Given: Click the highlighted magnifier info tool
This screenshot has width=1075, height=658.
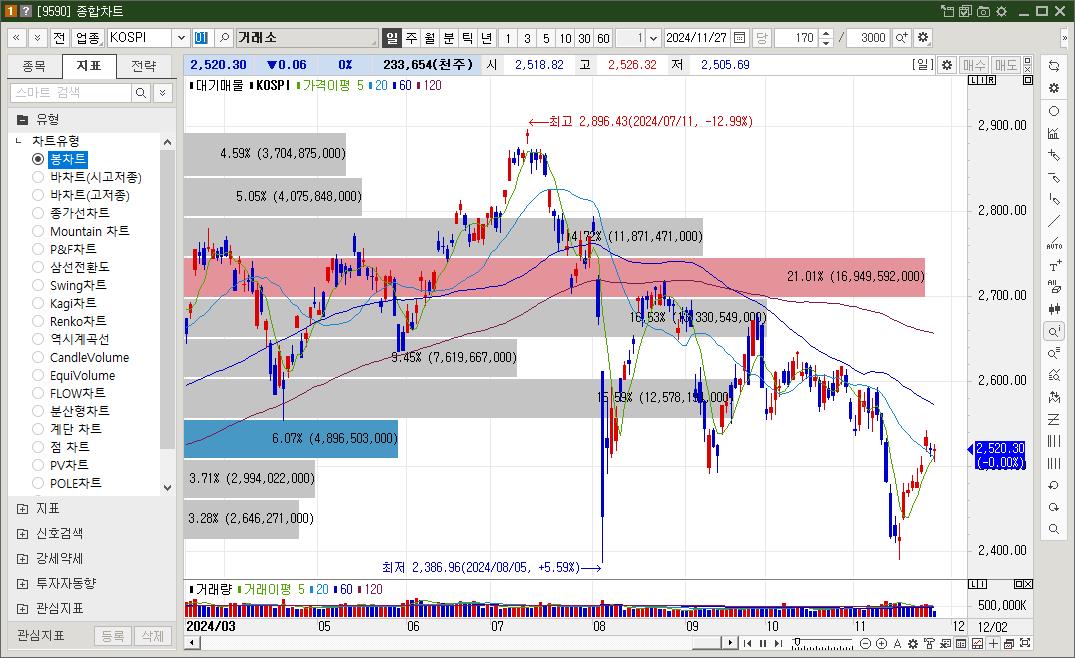Looking at the screenshot, I should (1054, 332).
